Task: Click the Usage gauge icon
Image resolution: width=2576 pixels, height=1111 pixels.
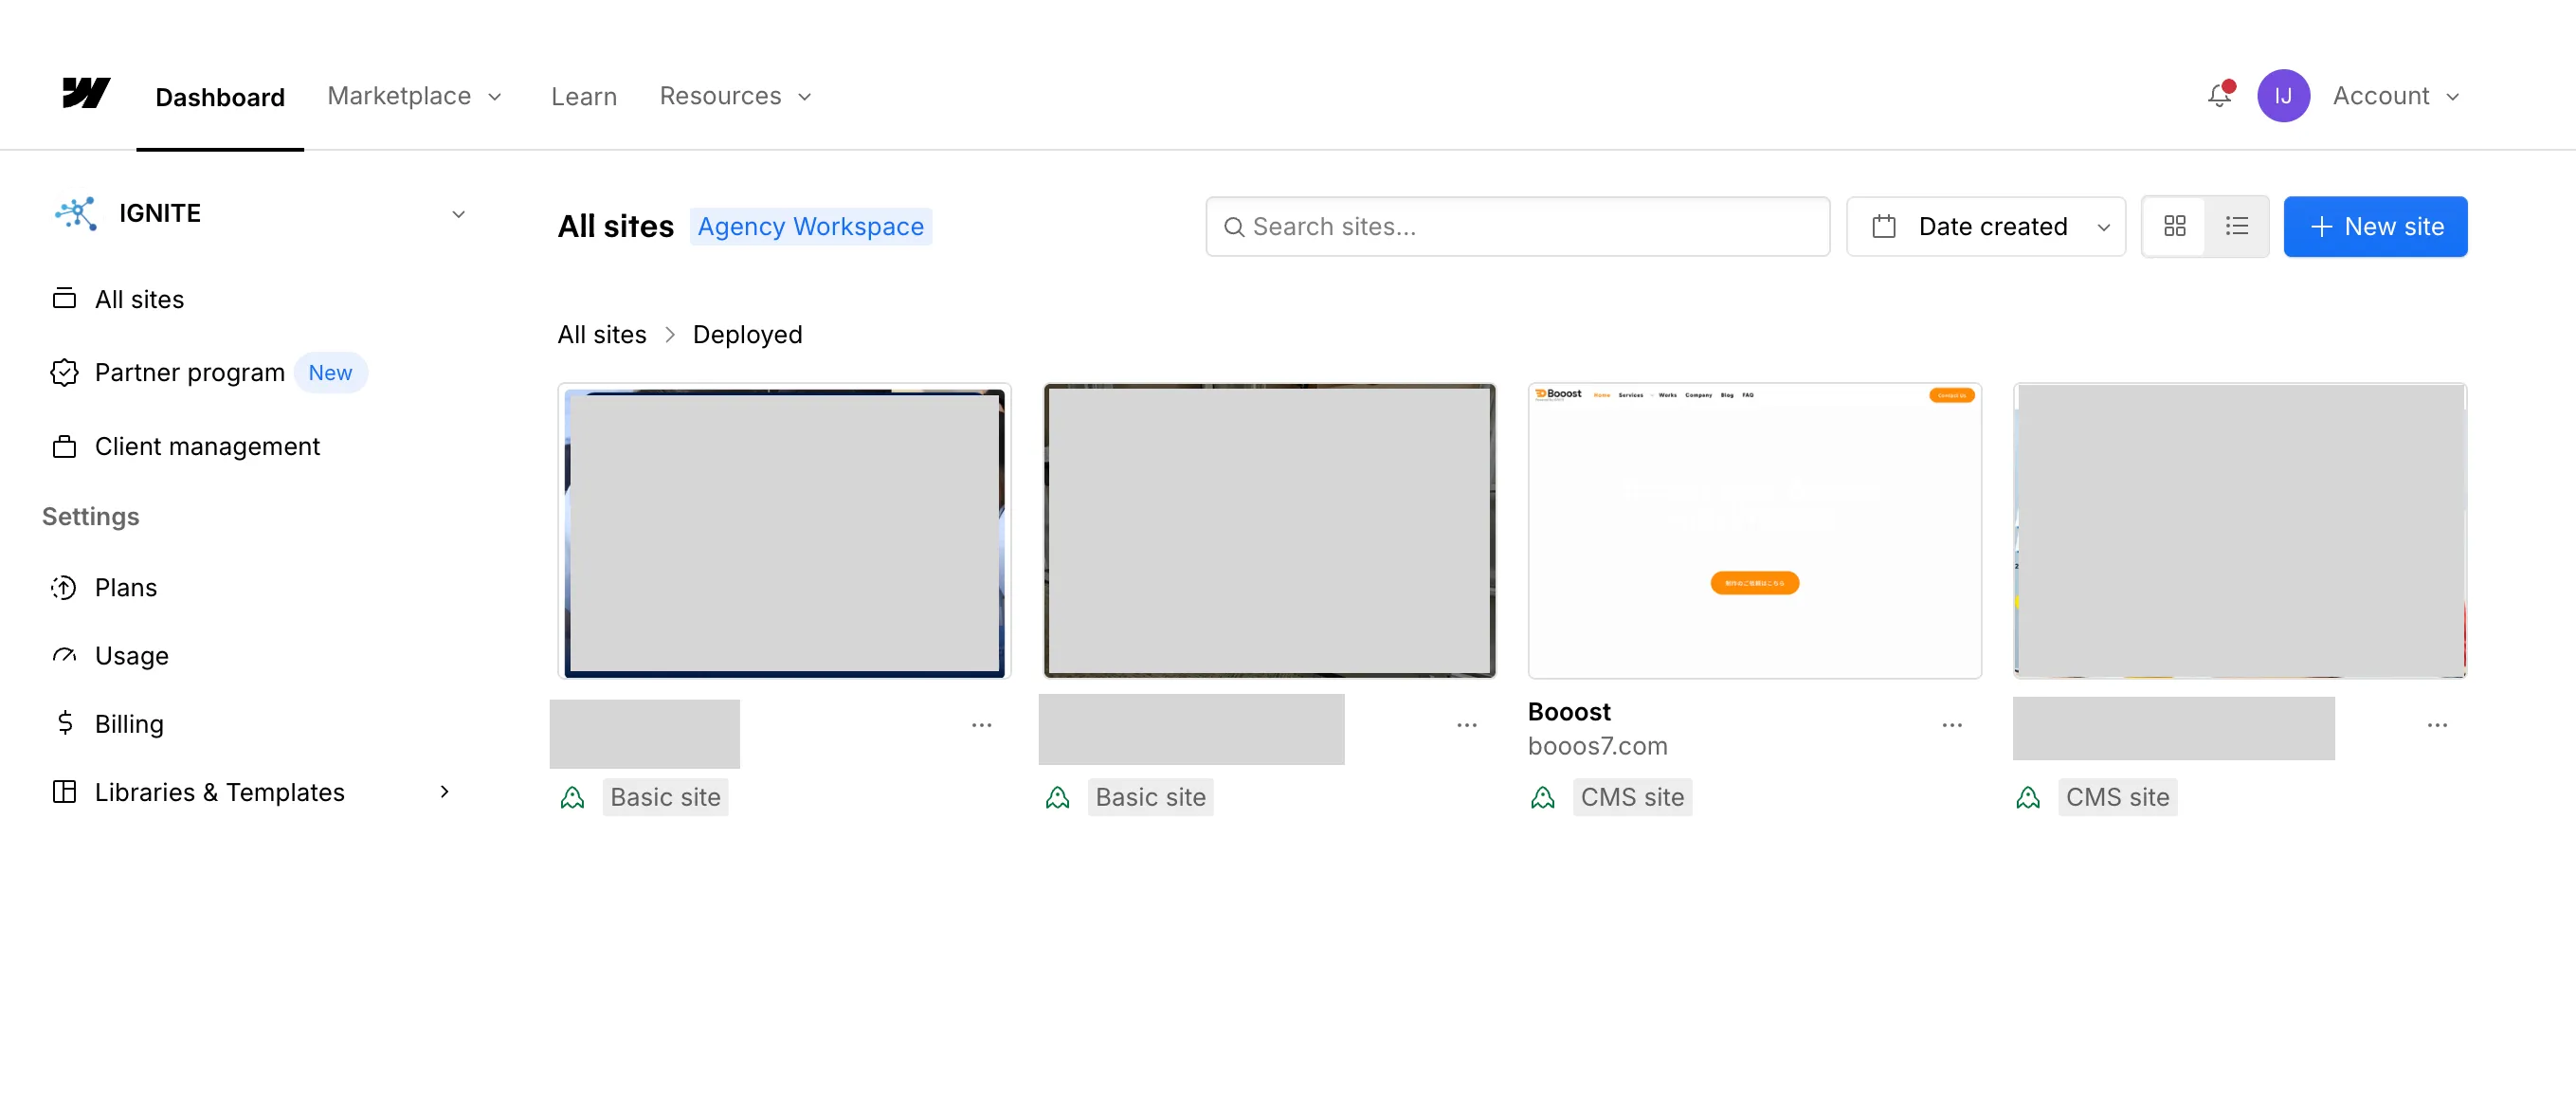Action: coord(64,655)
